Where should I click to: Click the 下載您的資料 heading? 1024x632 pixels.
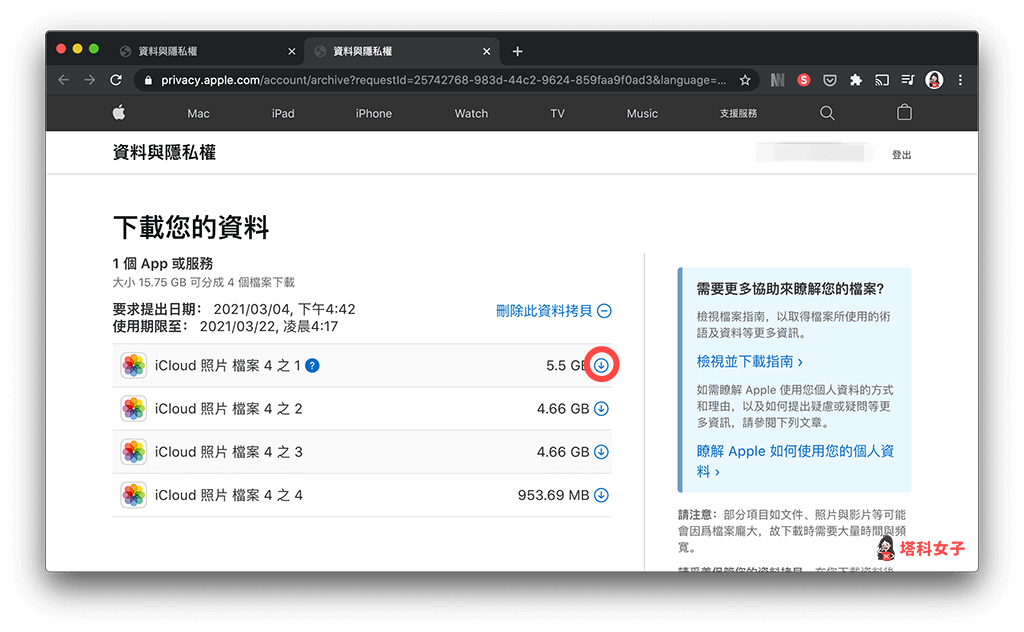(x=191, y=227)
